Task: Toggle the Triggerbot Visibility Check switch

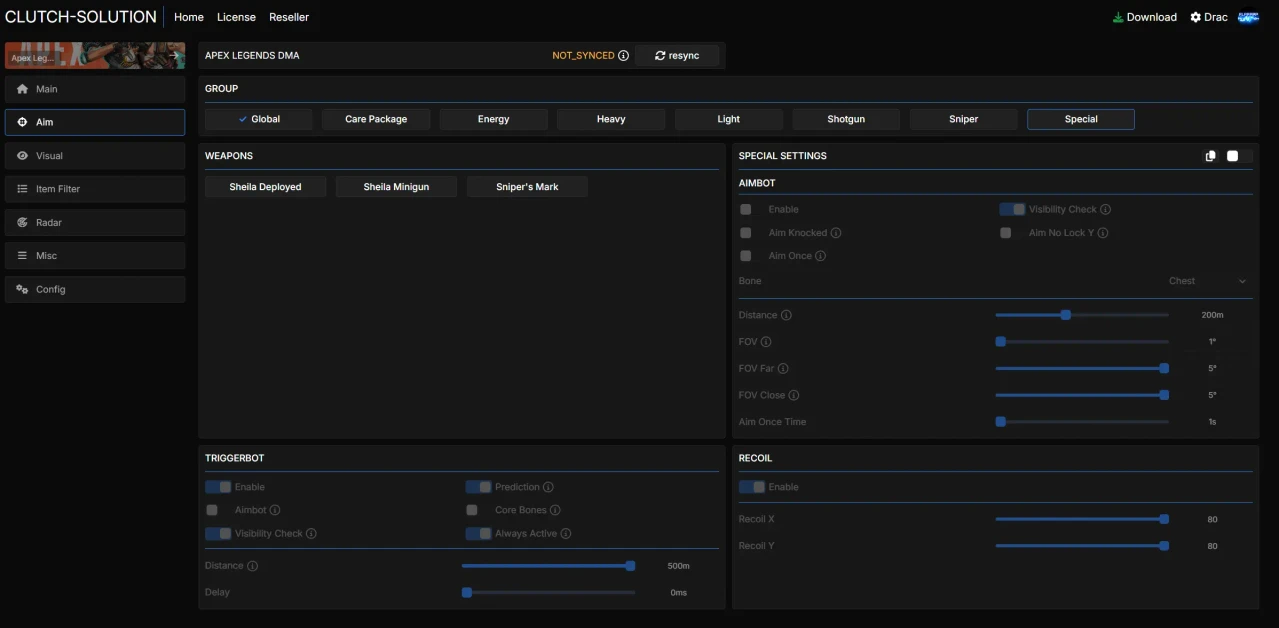Action: 218,534
